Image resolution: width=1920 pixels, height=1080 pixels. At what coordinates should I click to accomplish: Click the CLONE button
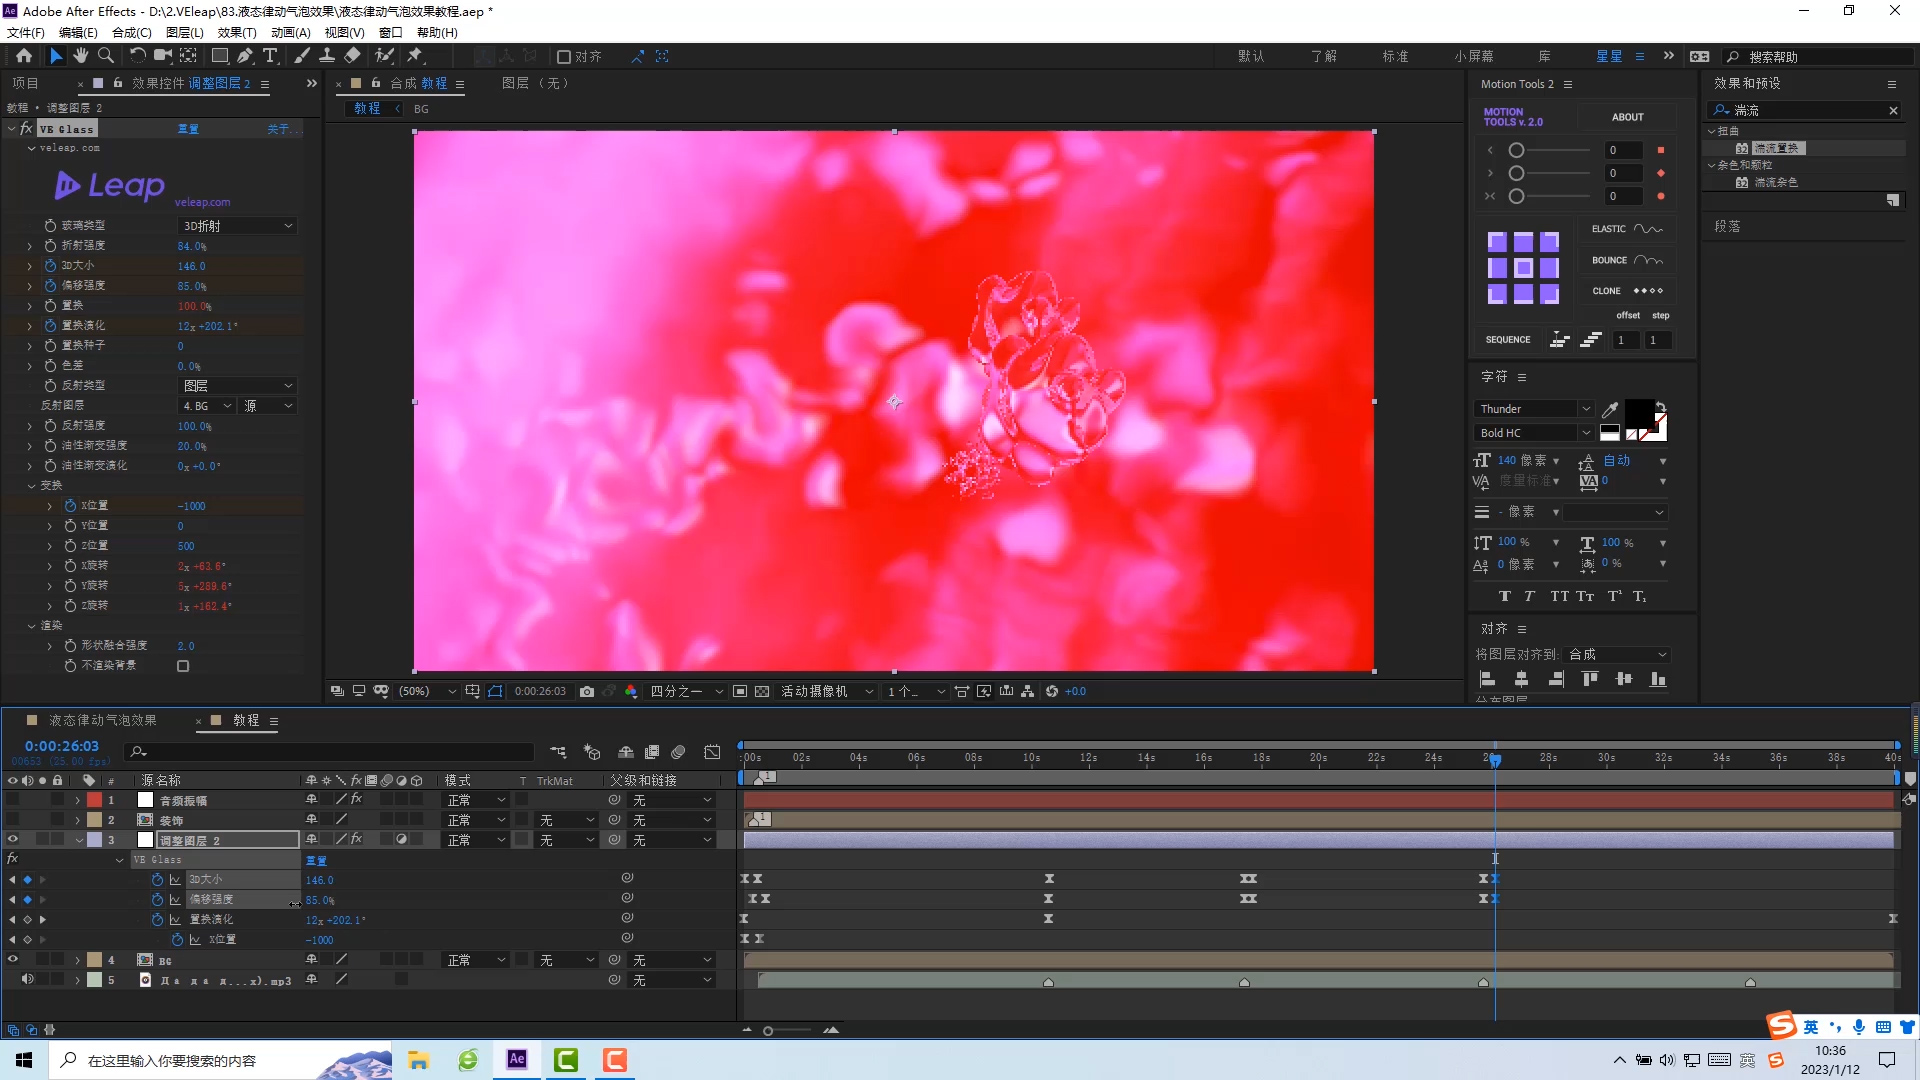point(1627,291)
